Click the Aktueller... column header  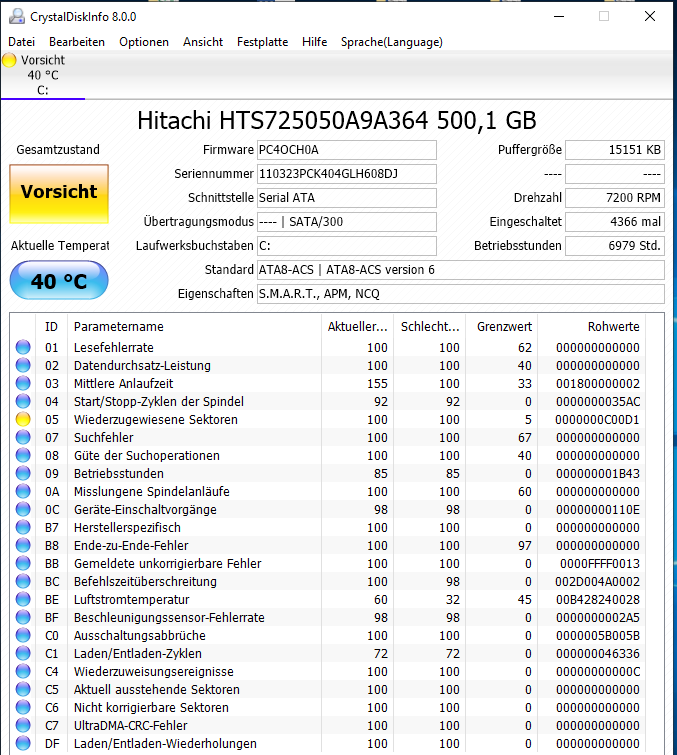point(357,326)
